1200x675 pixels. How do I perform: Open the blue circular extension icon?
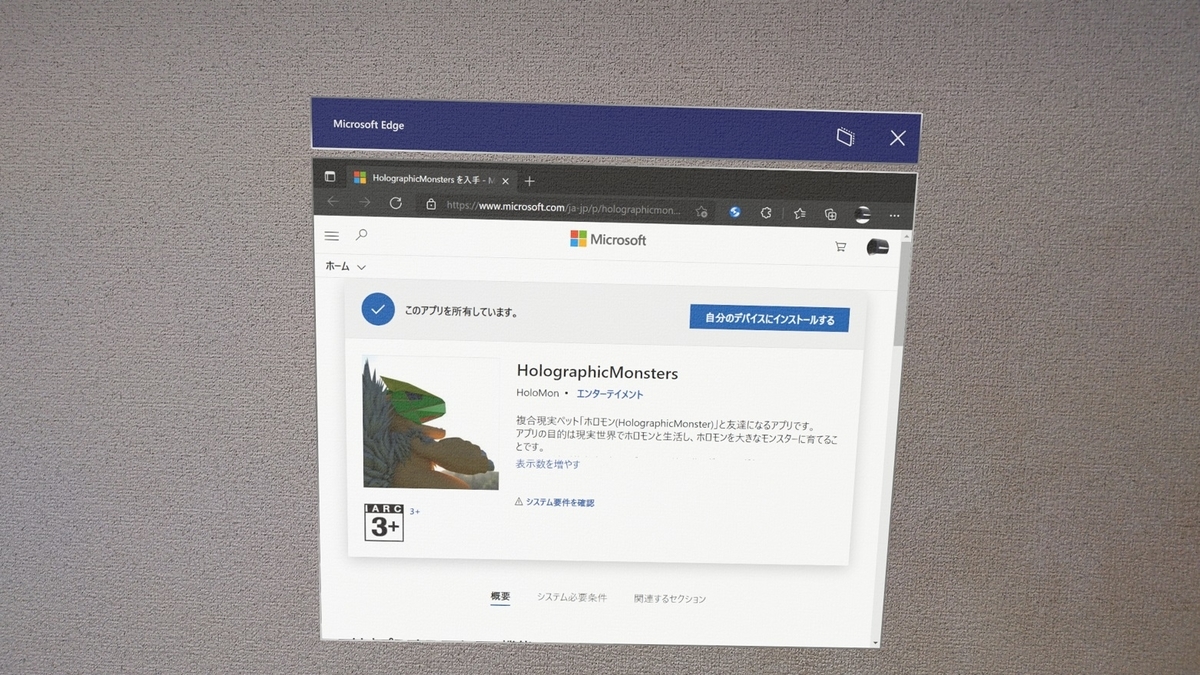[x=735, y=212]
